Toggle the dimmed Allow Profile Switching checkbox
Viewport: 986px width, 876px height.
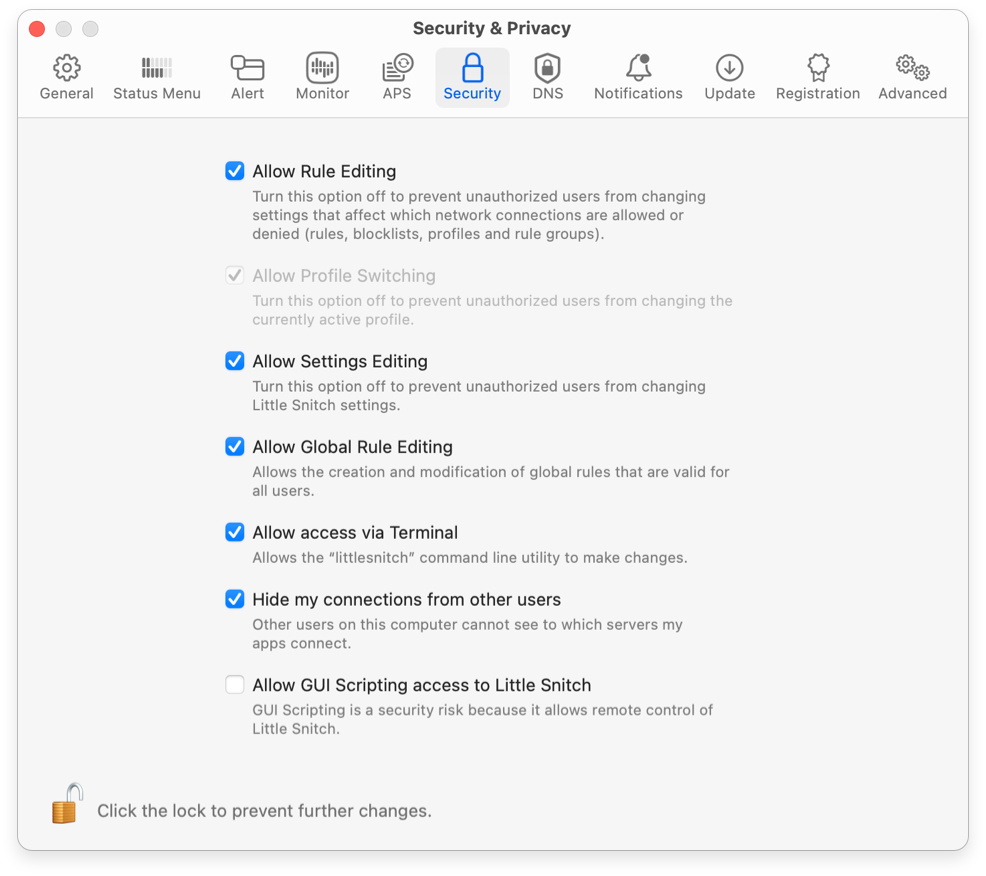[235, 275]
